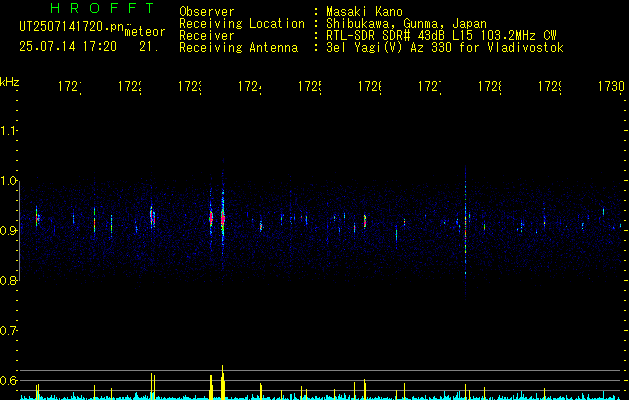The image size is (629, 400).
Task: Click the 0.9 frequency axis label
Action: click(8, 231)
